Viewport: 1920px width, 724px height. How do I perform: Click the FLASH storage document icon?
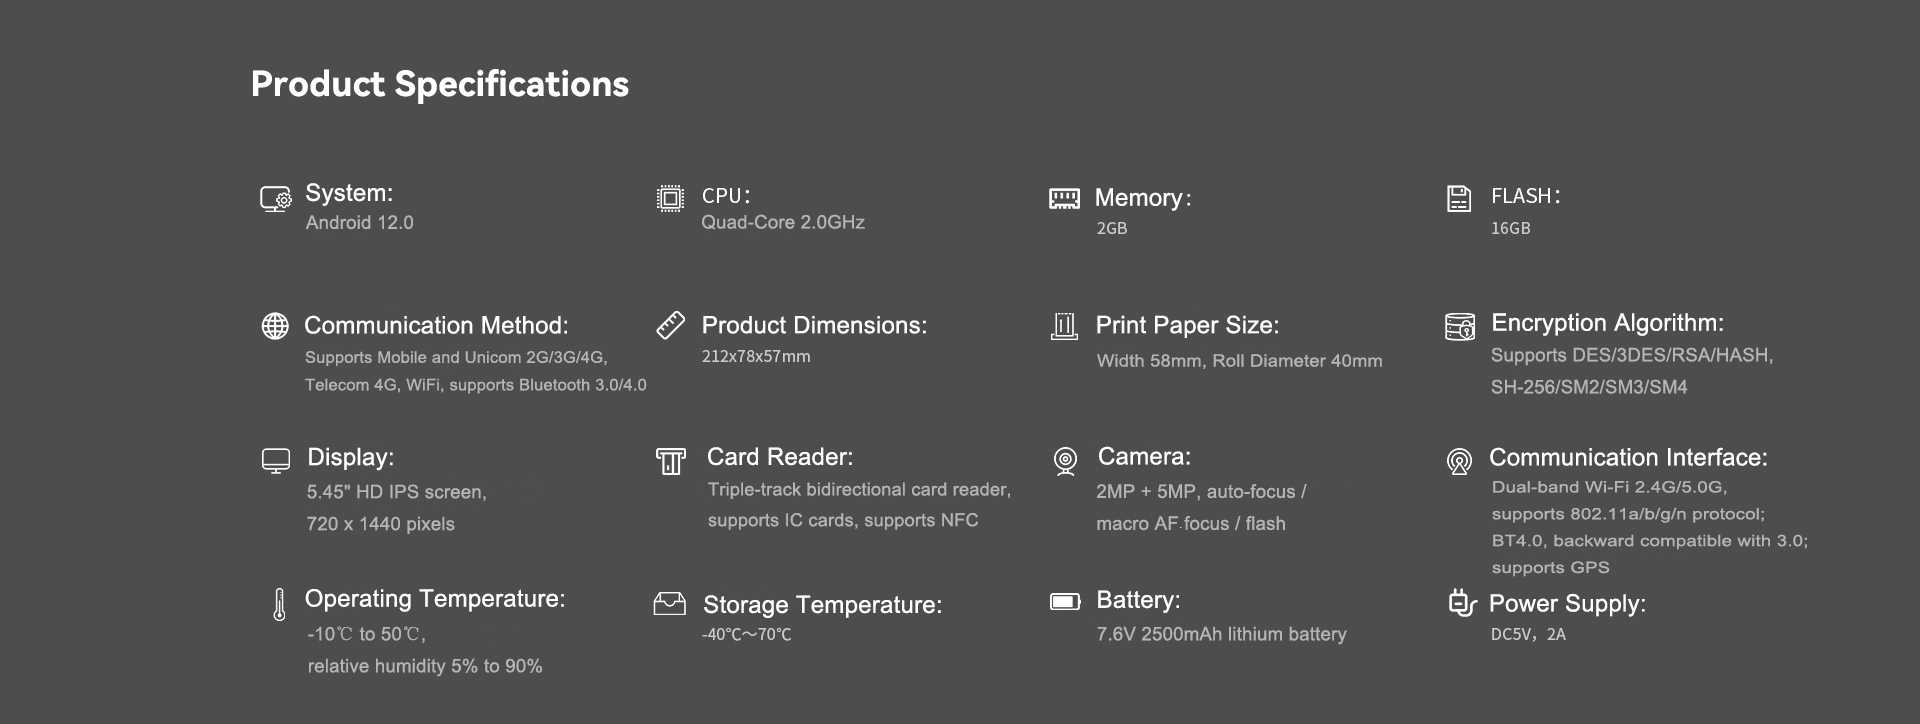click(x=1459, y=198)
